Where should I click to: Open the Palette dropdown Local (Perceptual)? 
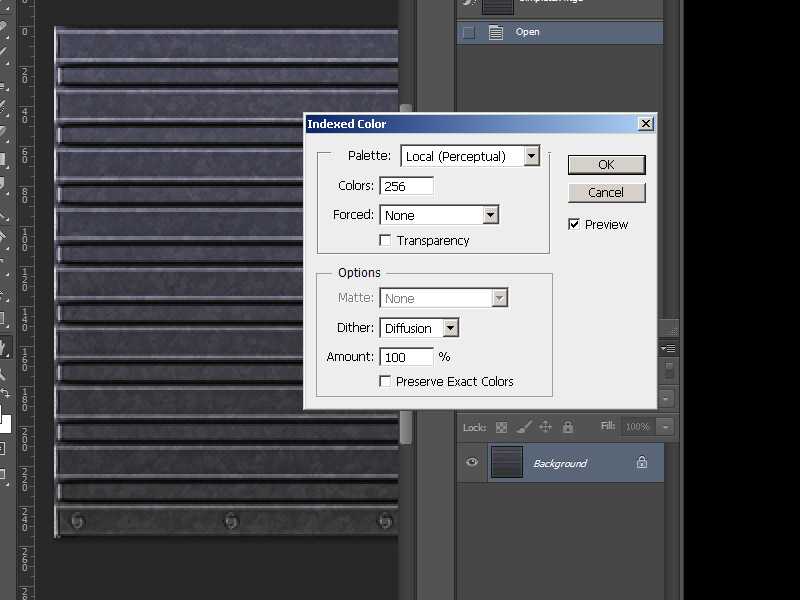470,156
